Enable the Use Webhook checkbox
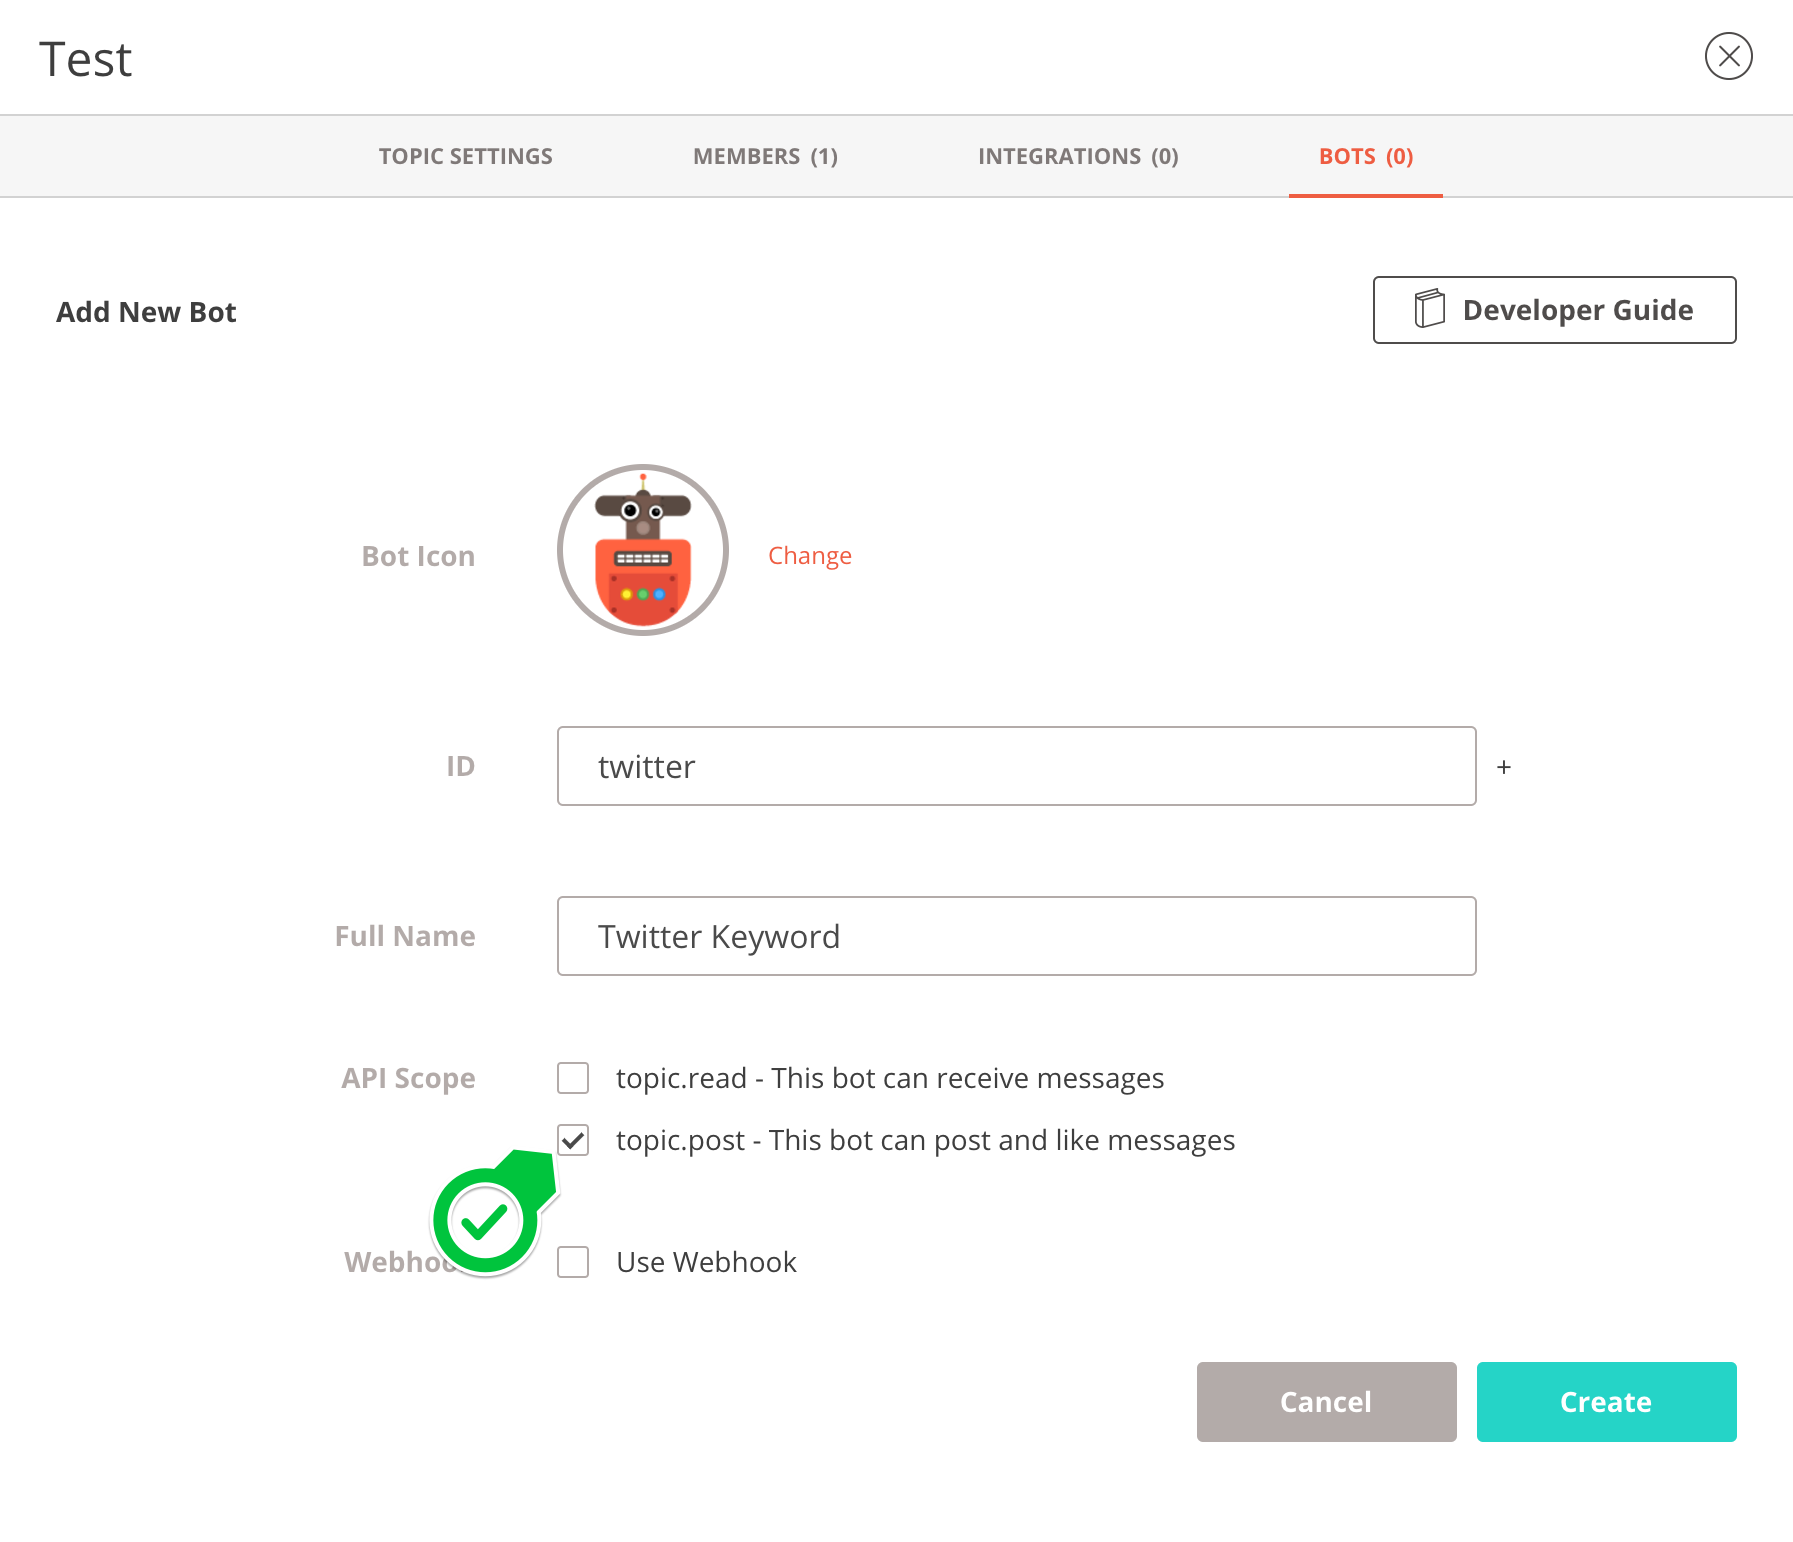Screen dimensions: 1793x1542 pyautogui.click(x=573, y=1262)
